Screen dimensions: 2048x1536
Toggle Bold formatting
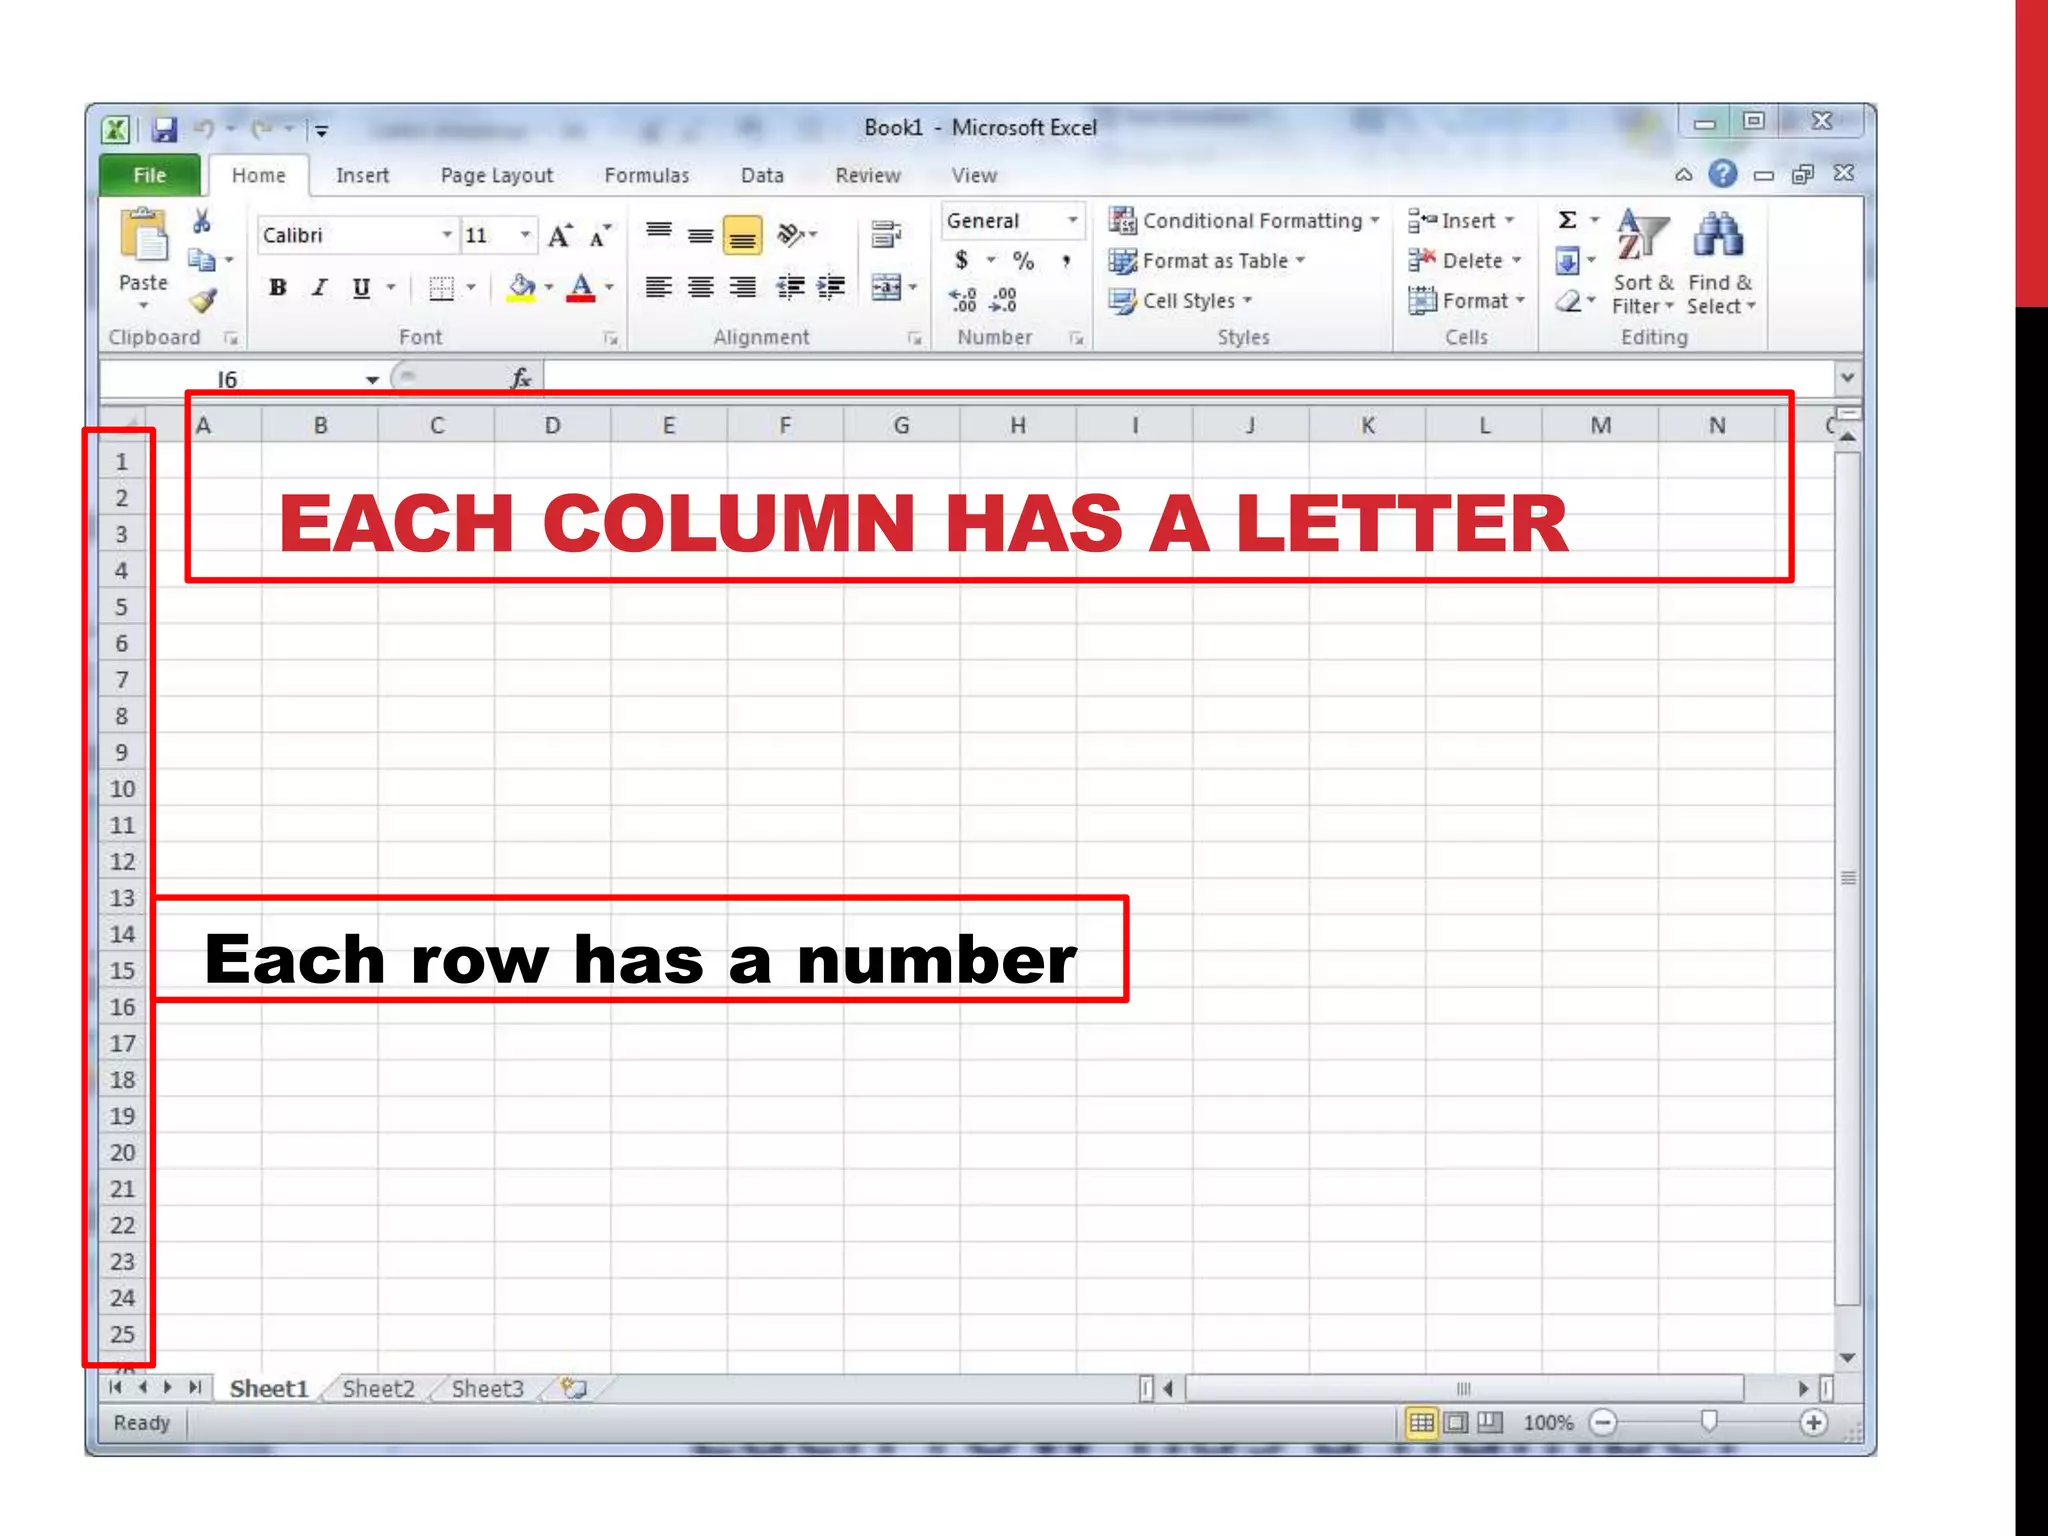coord(277,288)
